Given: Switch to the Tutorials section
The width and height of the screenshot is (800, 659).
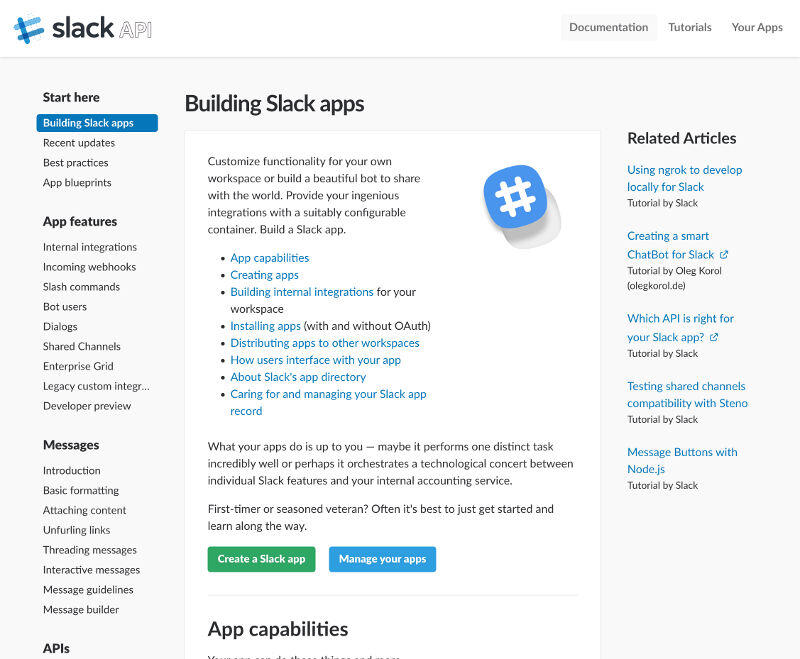Looking at the screenshot, I should tap(689, 27).
